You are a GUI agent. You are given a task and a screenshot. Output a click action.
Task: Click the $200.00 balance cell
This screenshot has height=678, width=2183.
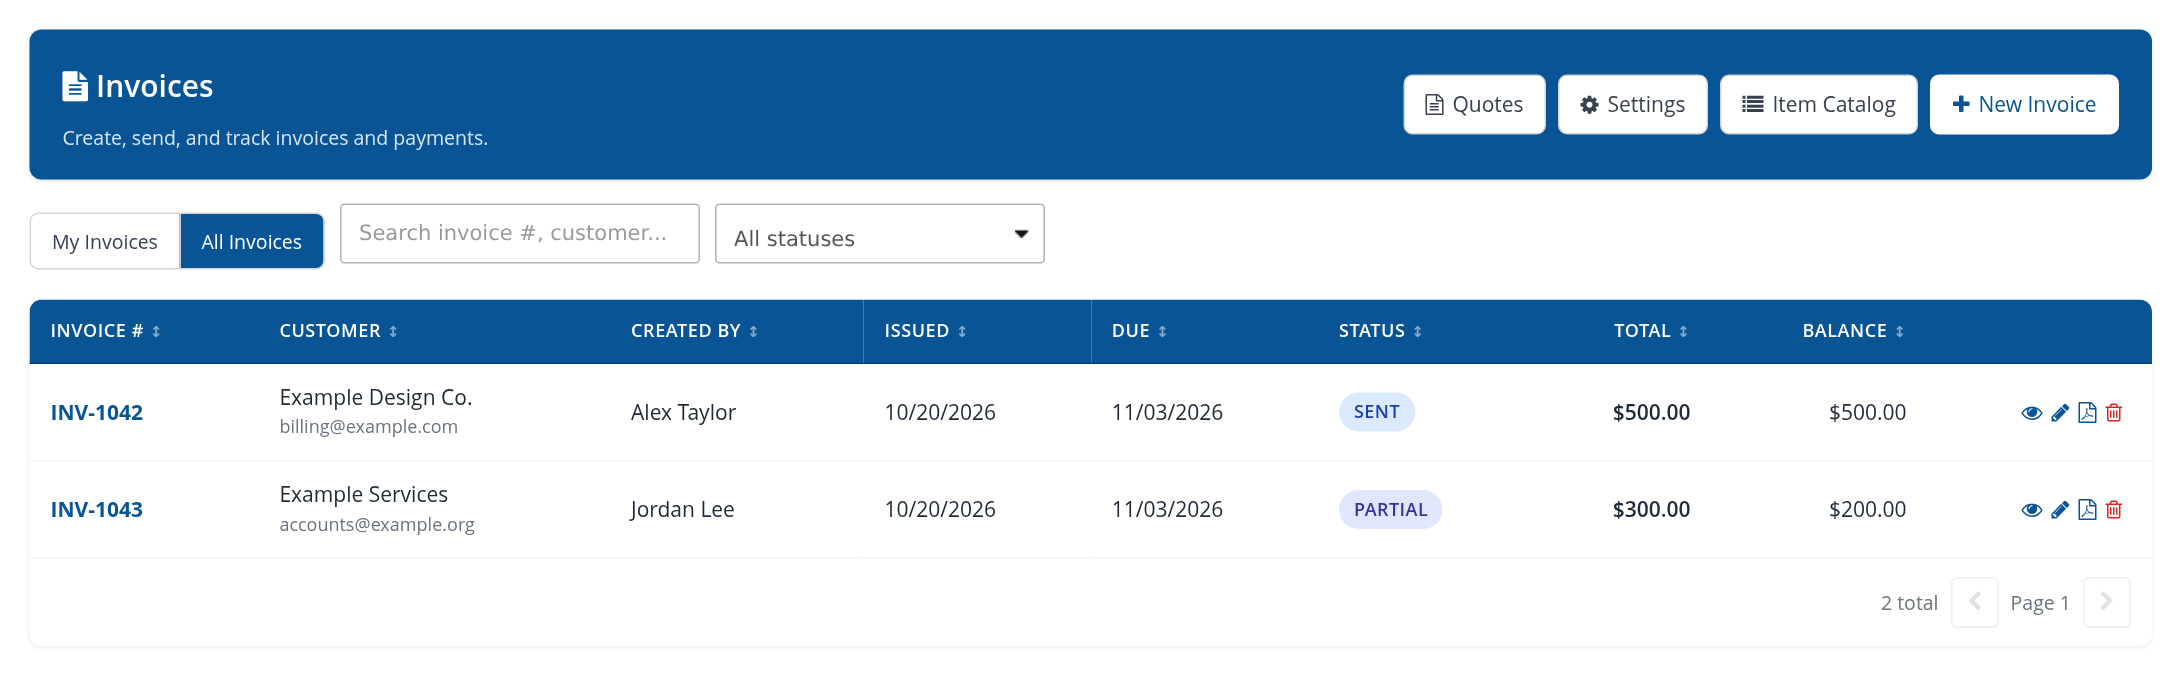[x=1867, y=509]
